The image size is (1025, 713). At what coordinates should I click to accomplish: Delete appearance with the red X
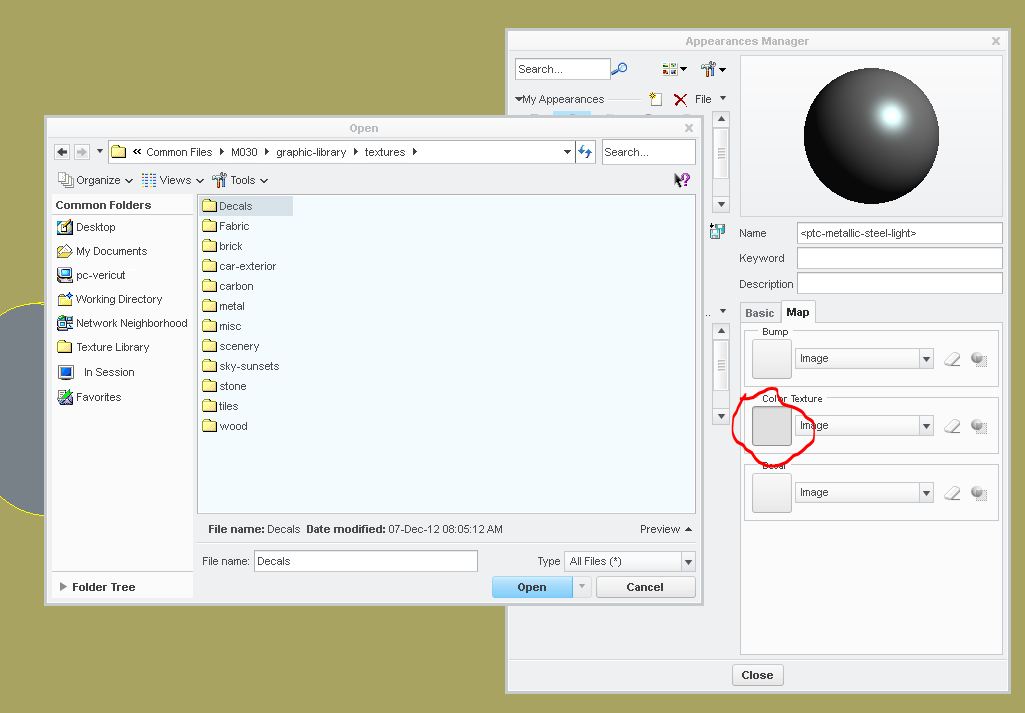coord(681,99)
